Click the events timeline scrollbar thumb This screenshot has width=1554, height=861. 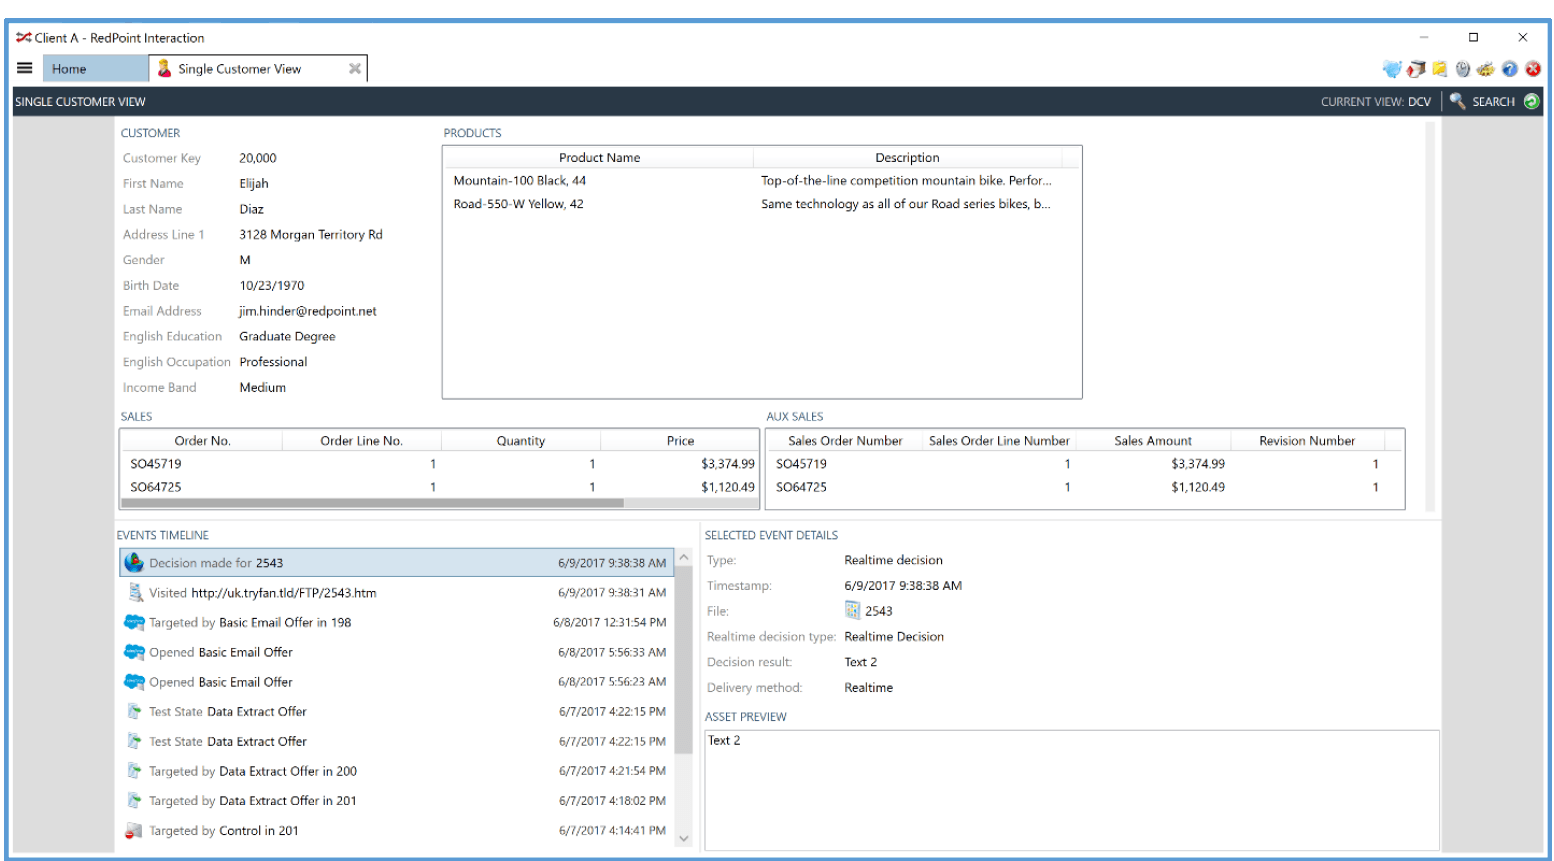point(684,661)
